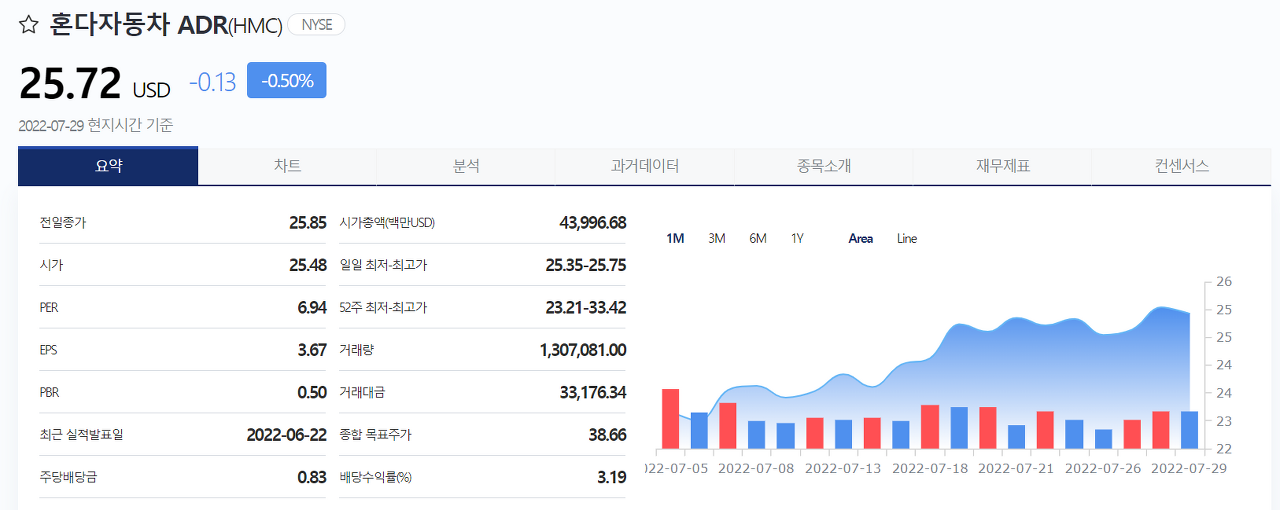Click the EPS value 3.67
1280x510 pixels.
(x=312, y=350)
